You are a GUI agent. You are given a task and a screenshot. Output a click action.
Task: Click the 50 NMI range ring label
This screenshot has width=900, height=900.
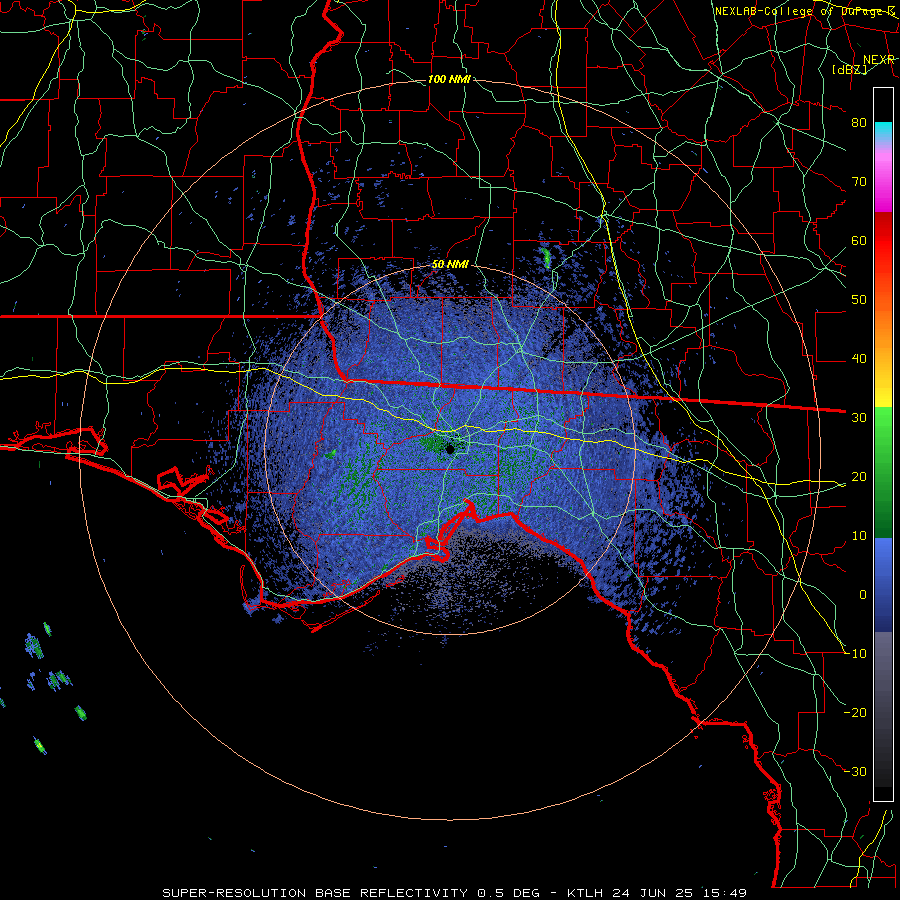(x=450, y=265)
